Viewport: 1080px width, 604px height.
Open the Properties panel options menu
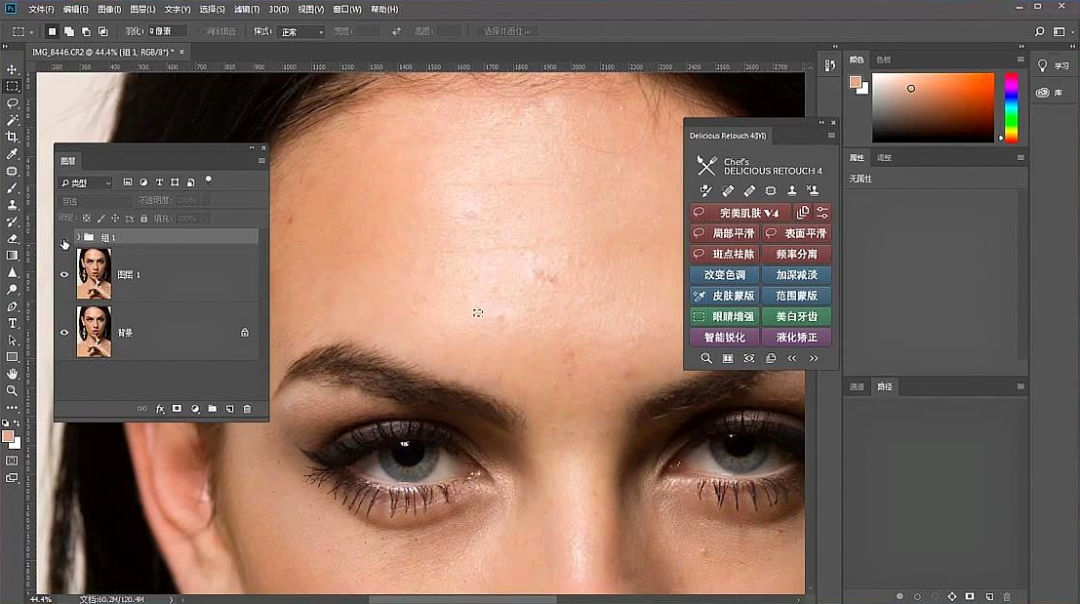(x=1021, y=158)
